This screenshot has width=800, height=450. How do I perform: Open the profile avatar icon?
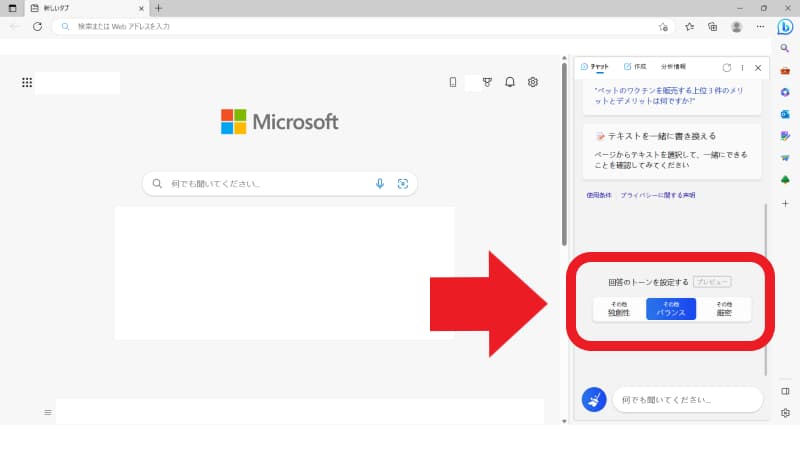tap(736, 27)
